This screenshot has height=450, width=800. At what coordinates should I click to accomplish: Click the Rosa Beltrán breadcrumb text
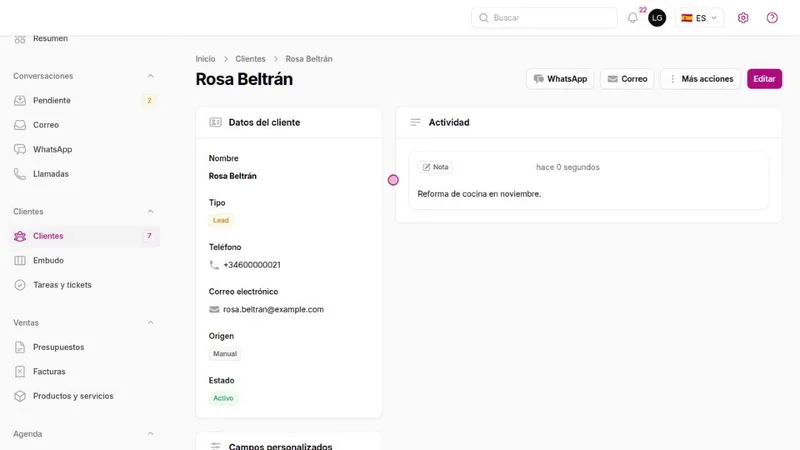coord(309,59)
